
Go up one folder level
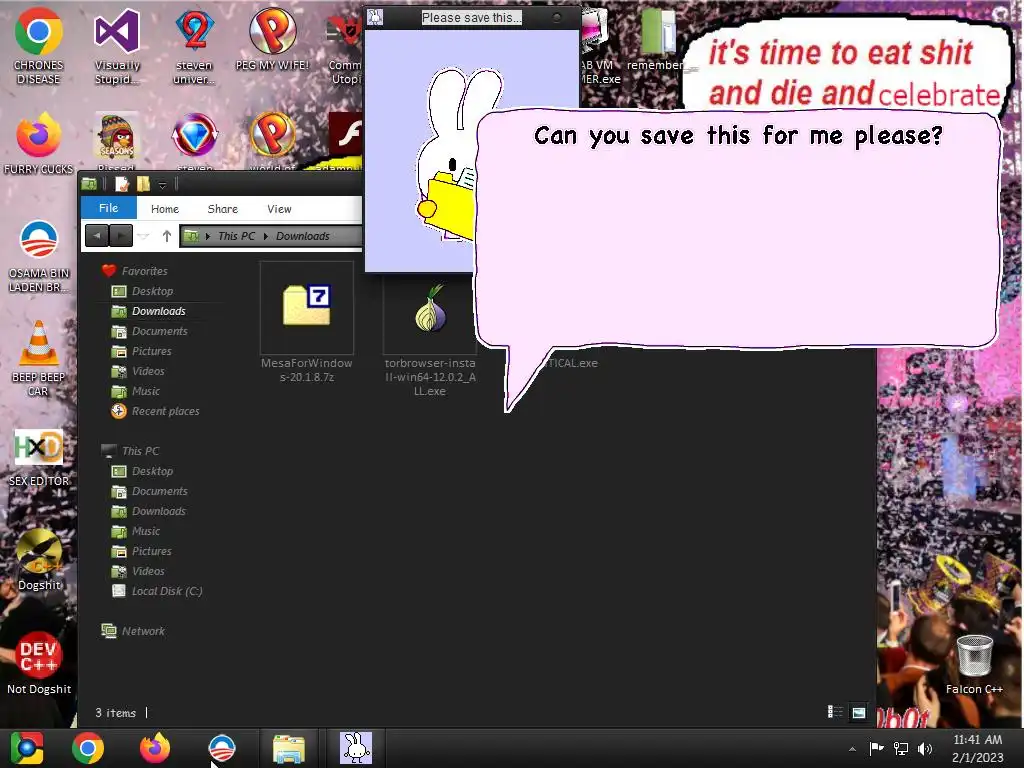[x=167, y=236]
